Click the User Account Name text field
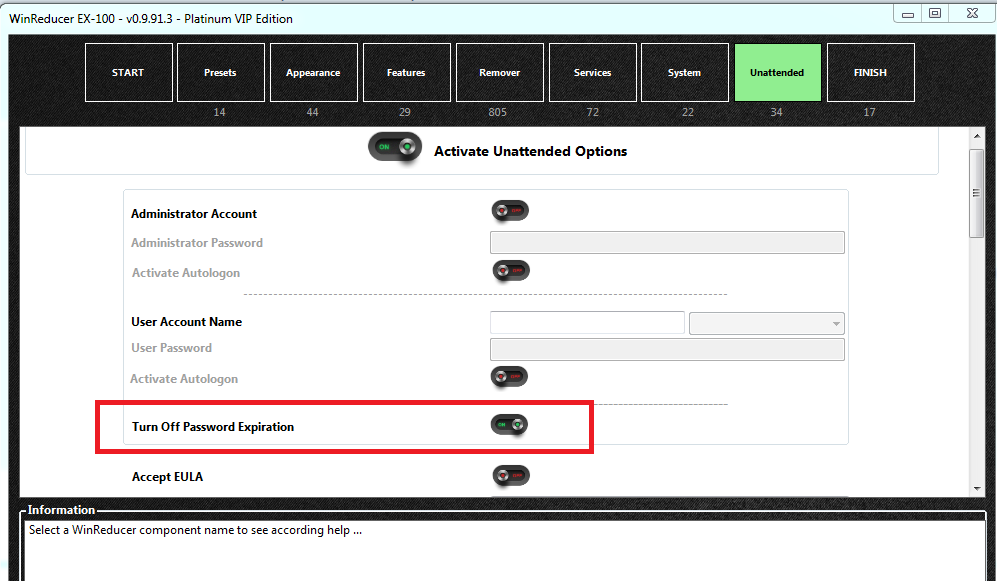Image resolution: width=997 pixels, height=581 pixels. [x=587, y=322]
